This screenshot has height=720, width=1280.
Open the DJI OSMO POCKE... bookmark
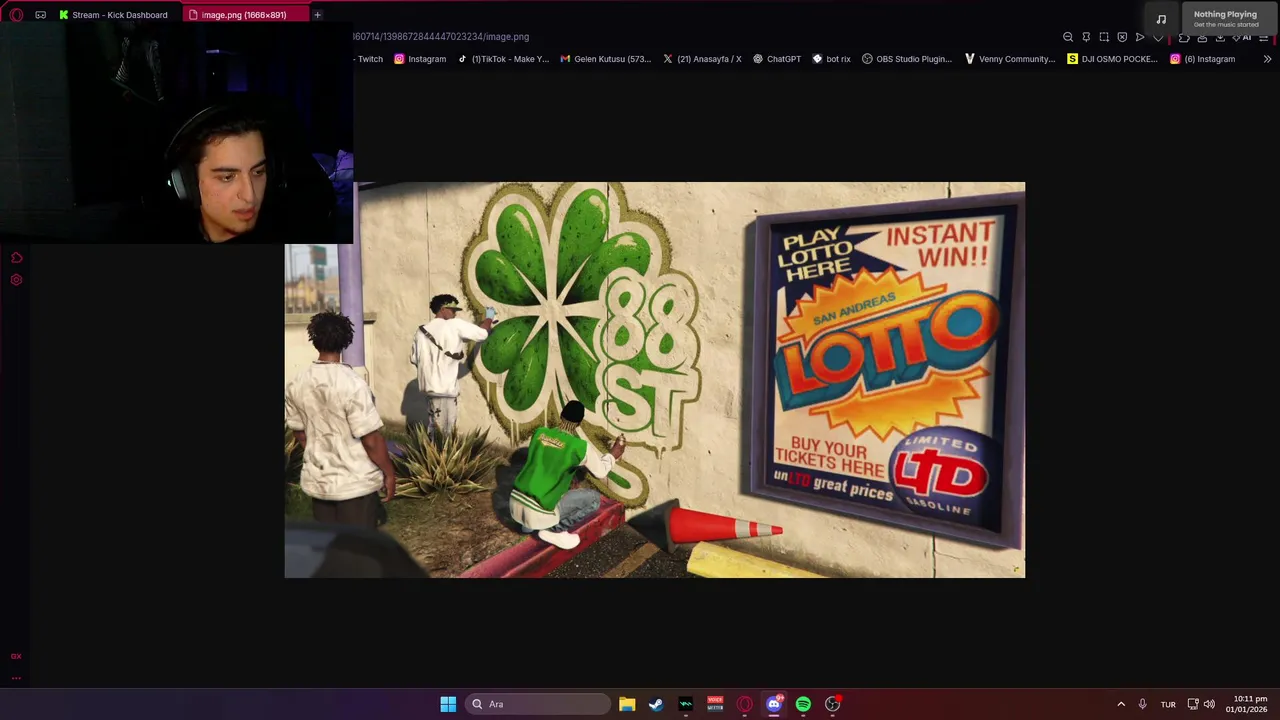coord(1112,59)
